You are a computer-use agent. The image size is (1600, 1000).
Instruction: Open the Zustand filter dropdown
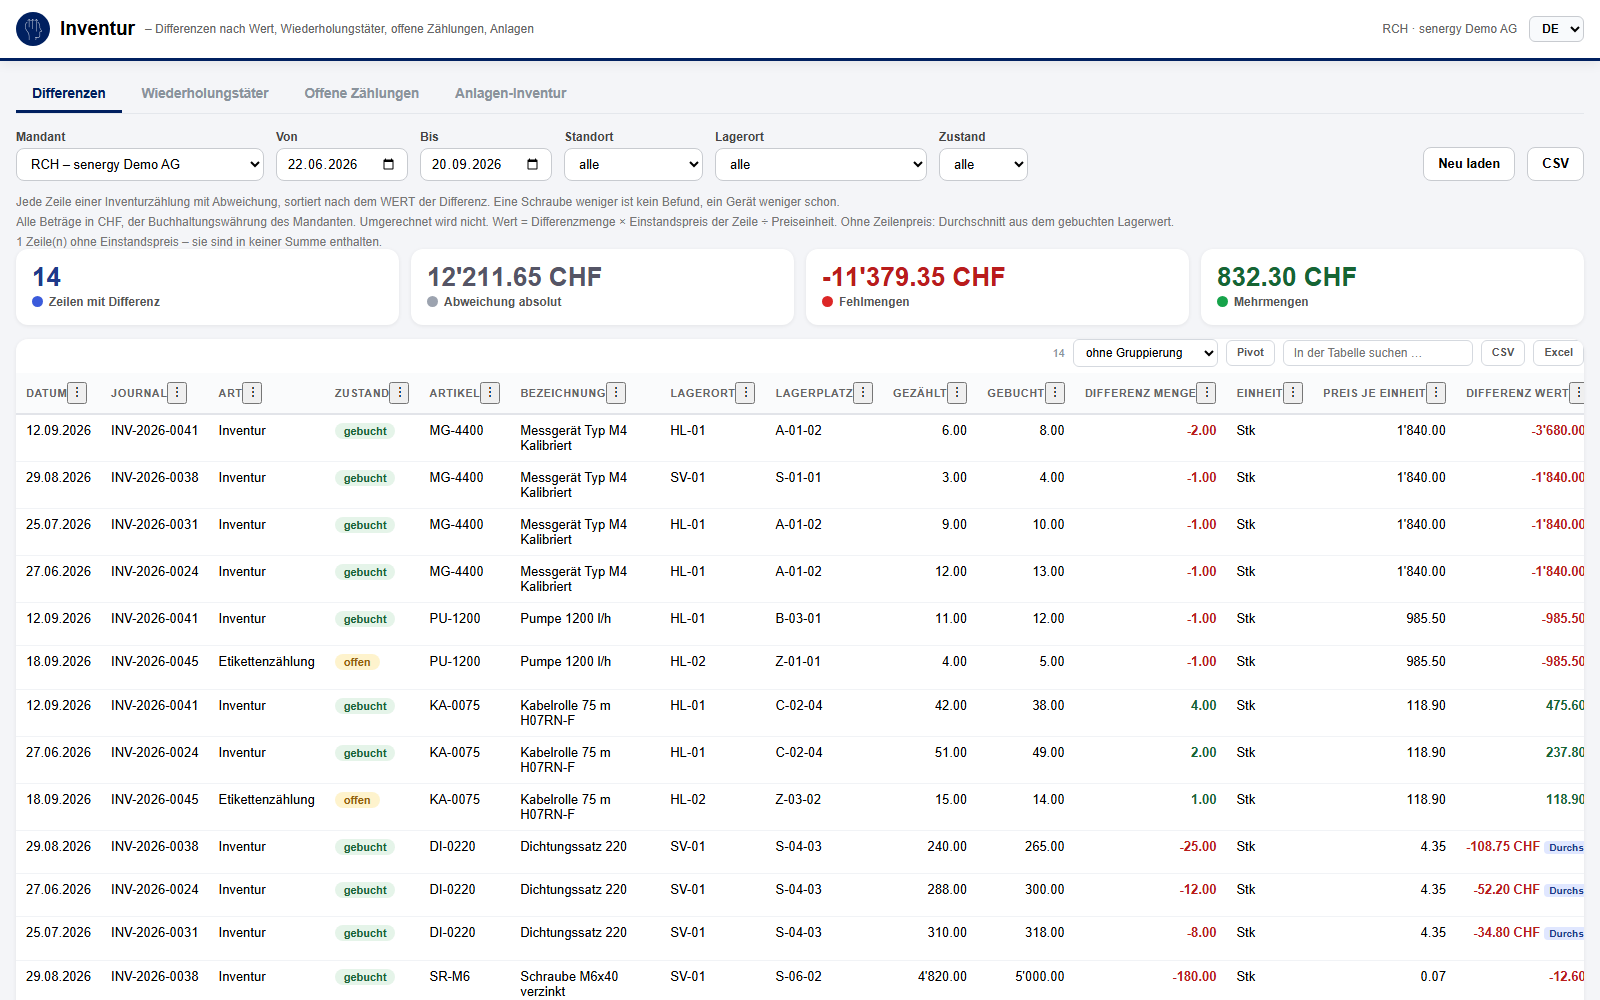pos(983,165)
